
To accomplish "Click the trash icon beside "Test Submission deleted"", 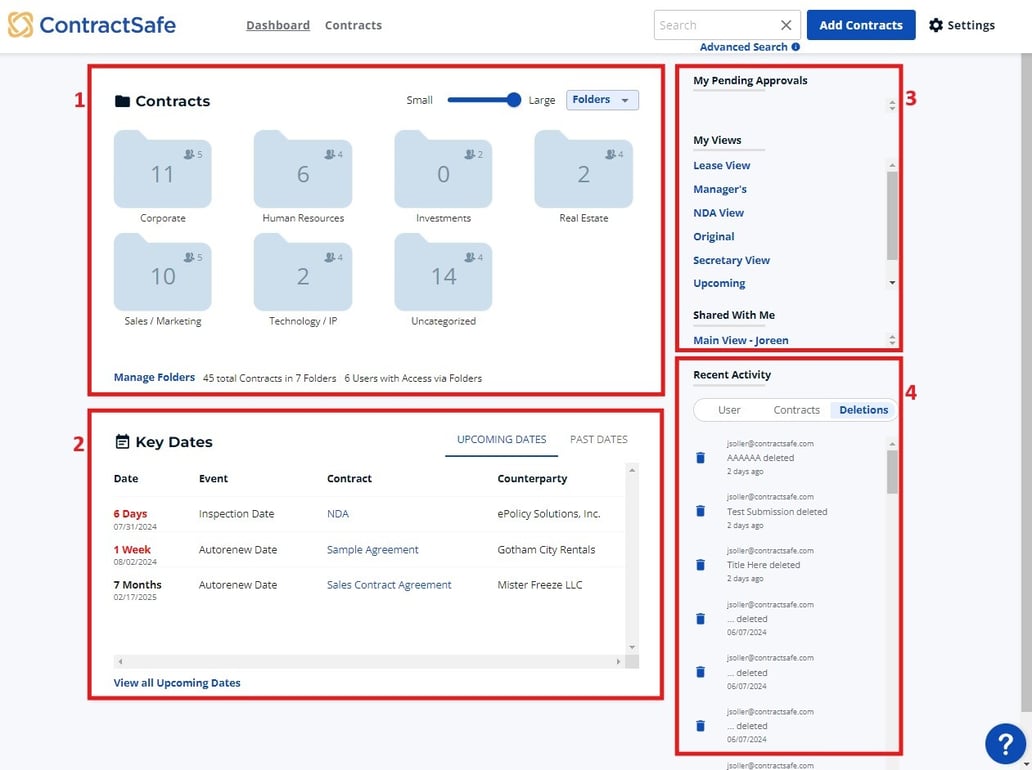I will (700, 511).
